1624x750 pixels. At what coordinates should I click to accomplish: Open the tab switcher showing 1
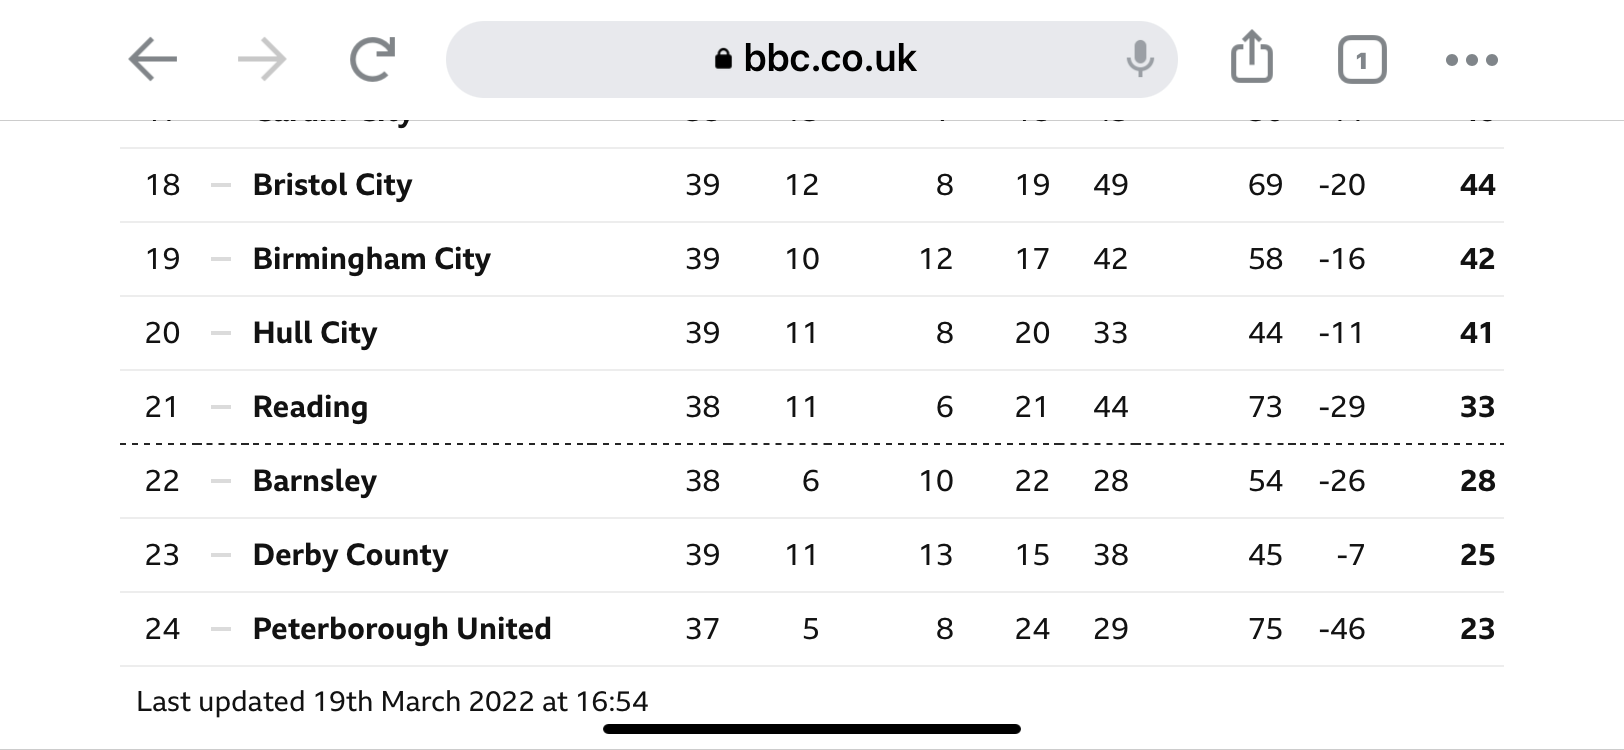coord(1362,60)
